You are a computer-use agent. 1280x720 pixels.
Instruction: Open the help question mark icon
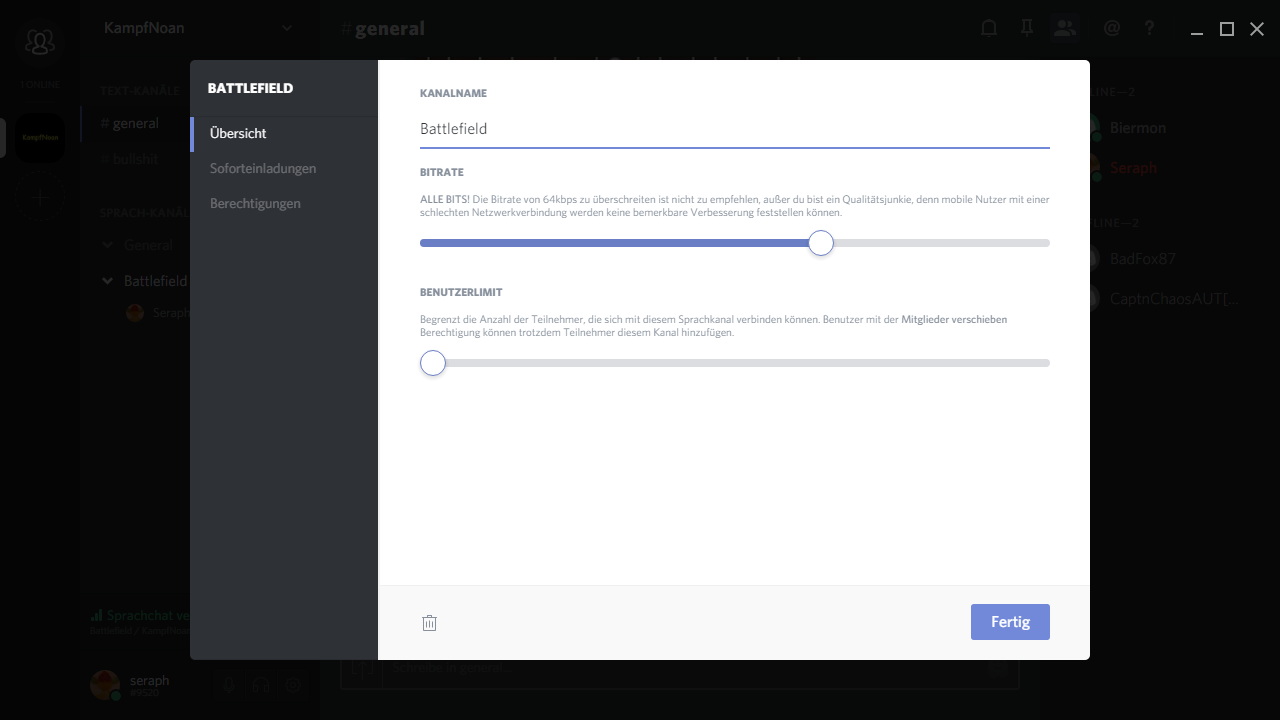[1150, 28]
